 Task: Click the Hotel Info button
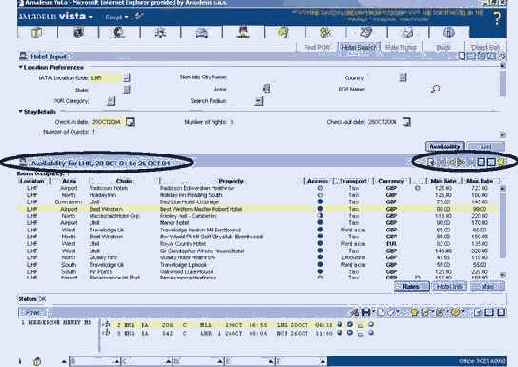tap(449, 286)
